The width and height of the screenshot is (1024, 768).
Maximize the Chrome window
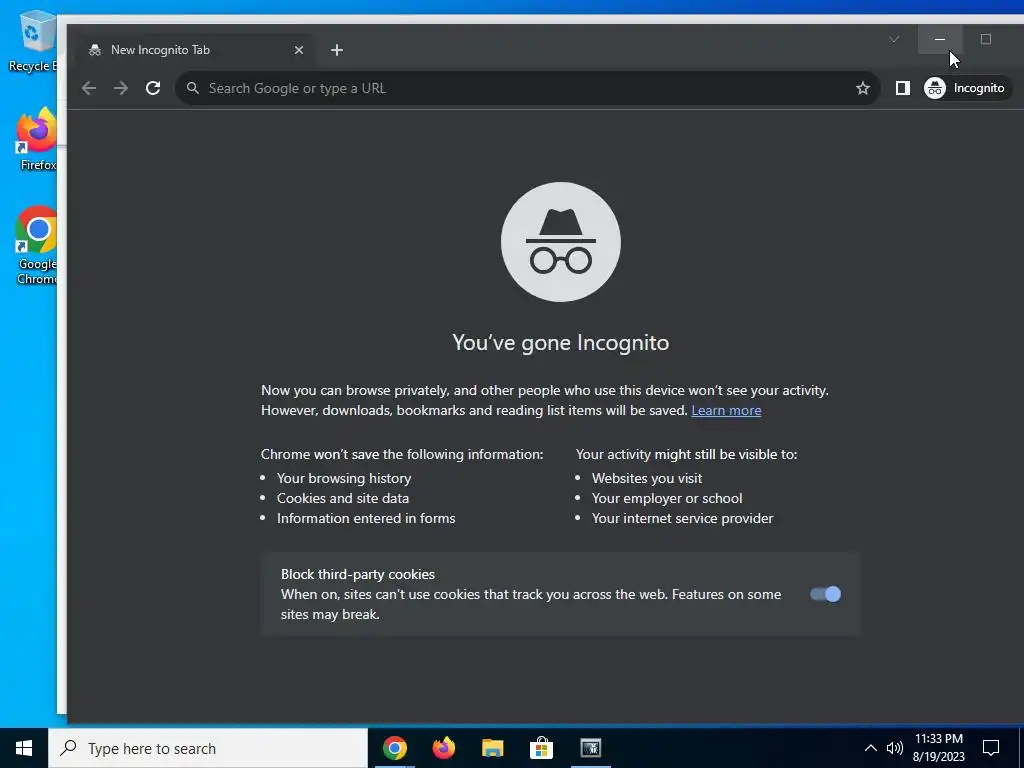pos(986,40)
